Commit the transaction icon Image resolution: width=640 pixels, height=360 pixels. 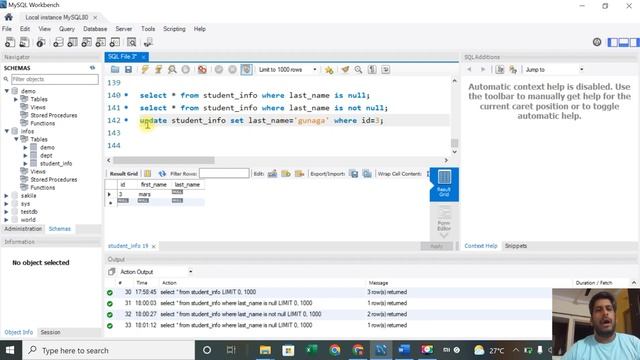(219, 70)
